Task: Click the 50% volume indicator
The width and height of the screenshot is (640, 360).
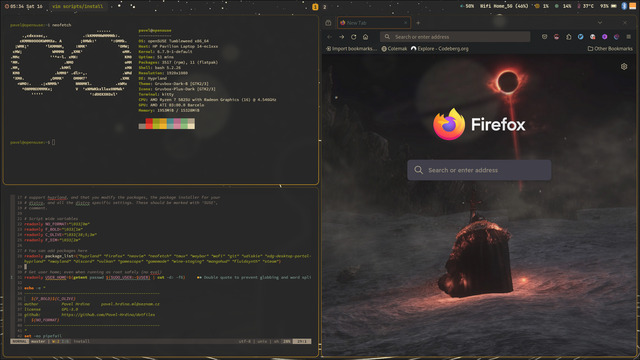Action: click(467, 6)
